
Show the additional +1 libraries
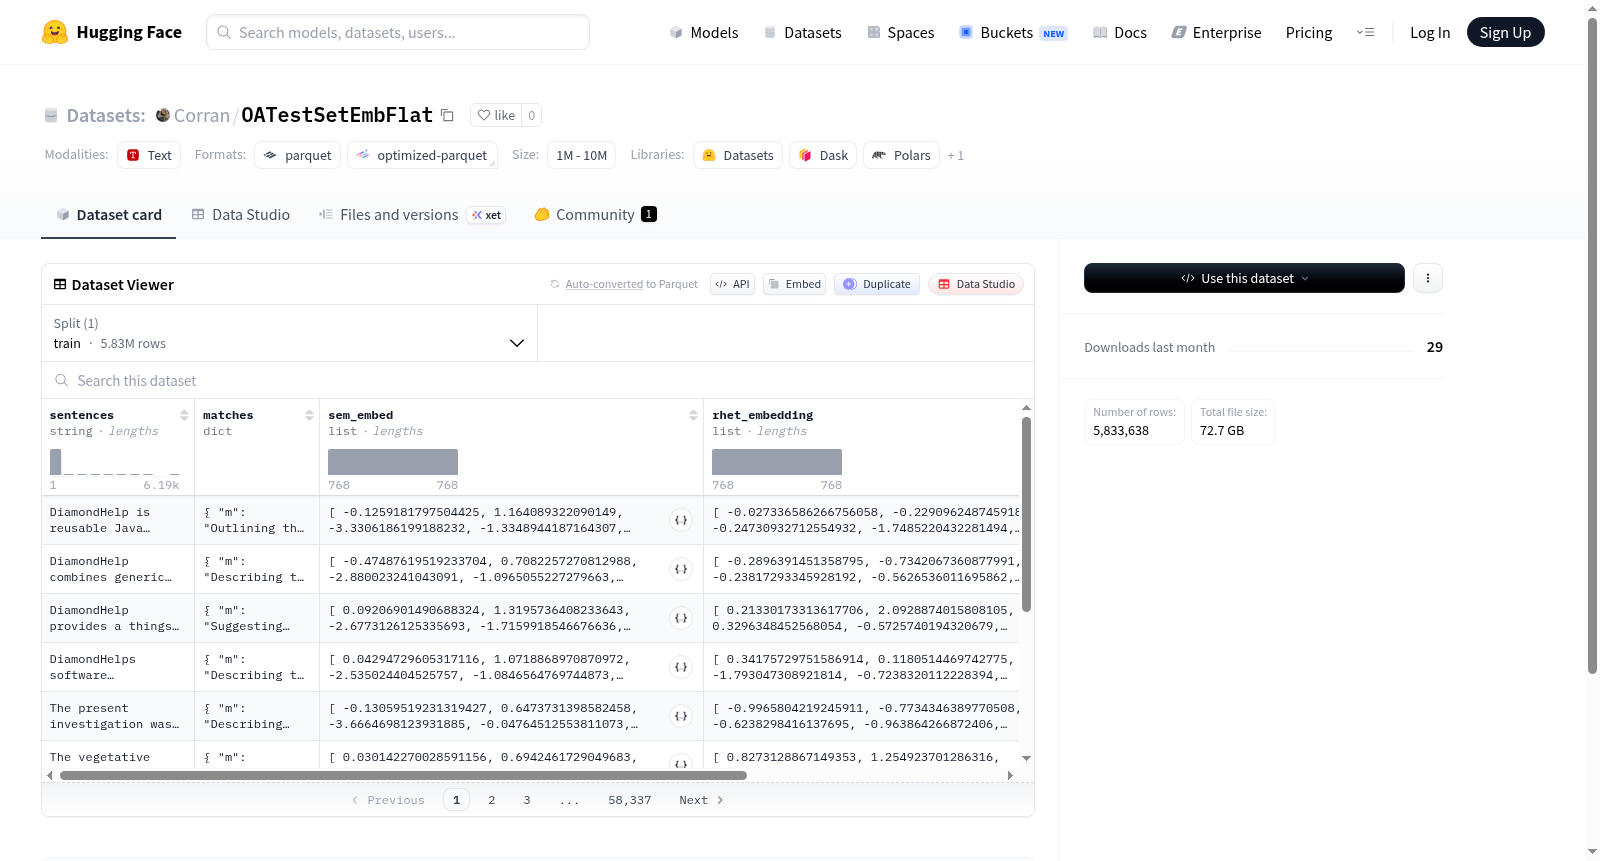coord(956,155)
